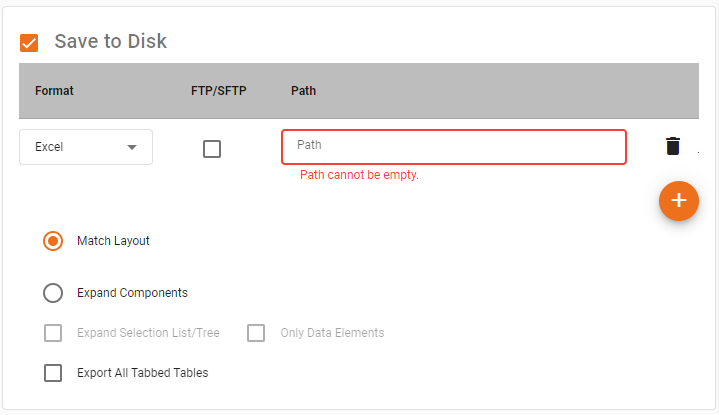
Task: Check the Expand Selection List/Tree box
Action: pyautogui.click(x=54, y=333)
